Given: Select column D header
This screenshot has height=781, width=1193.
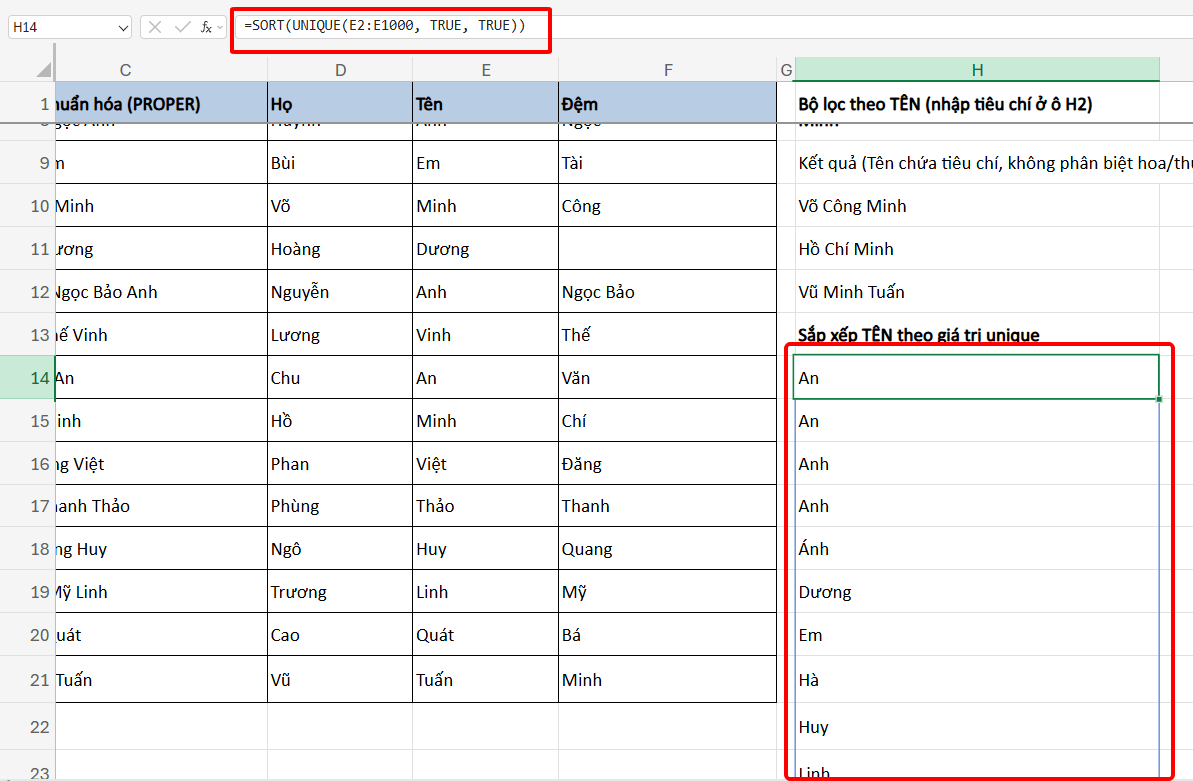Looking at the screenshot, I should [x=341, y=69].
